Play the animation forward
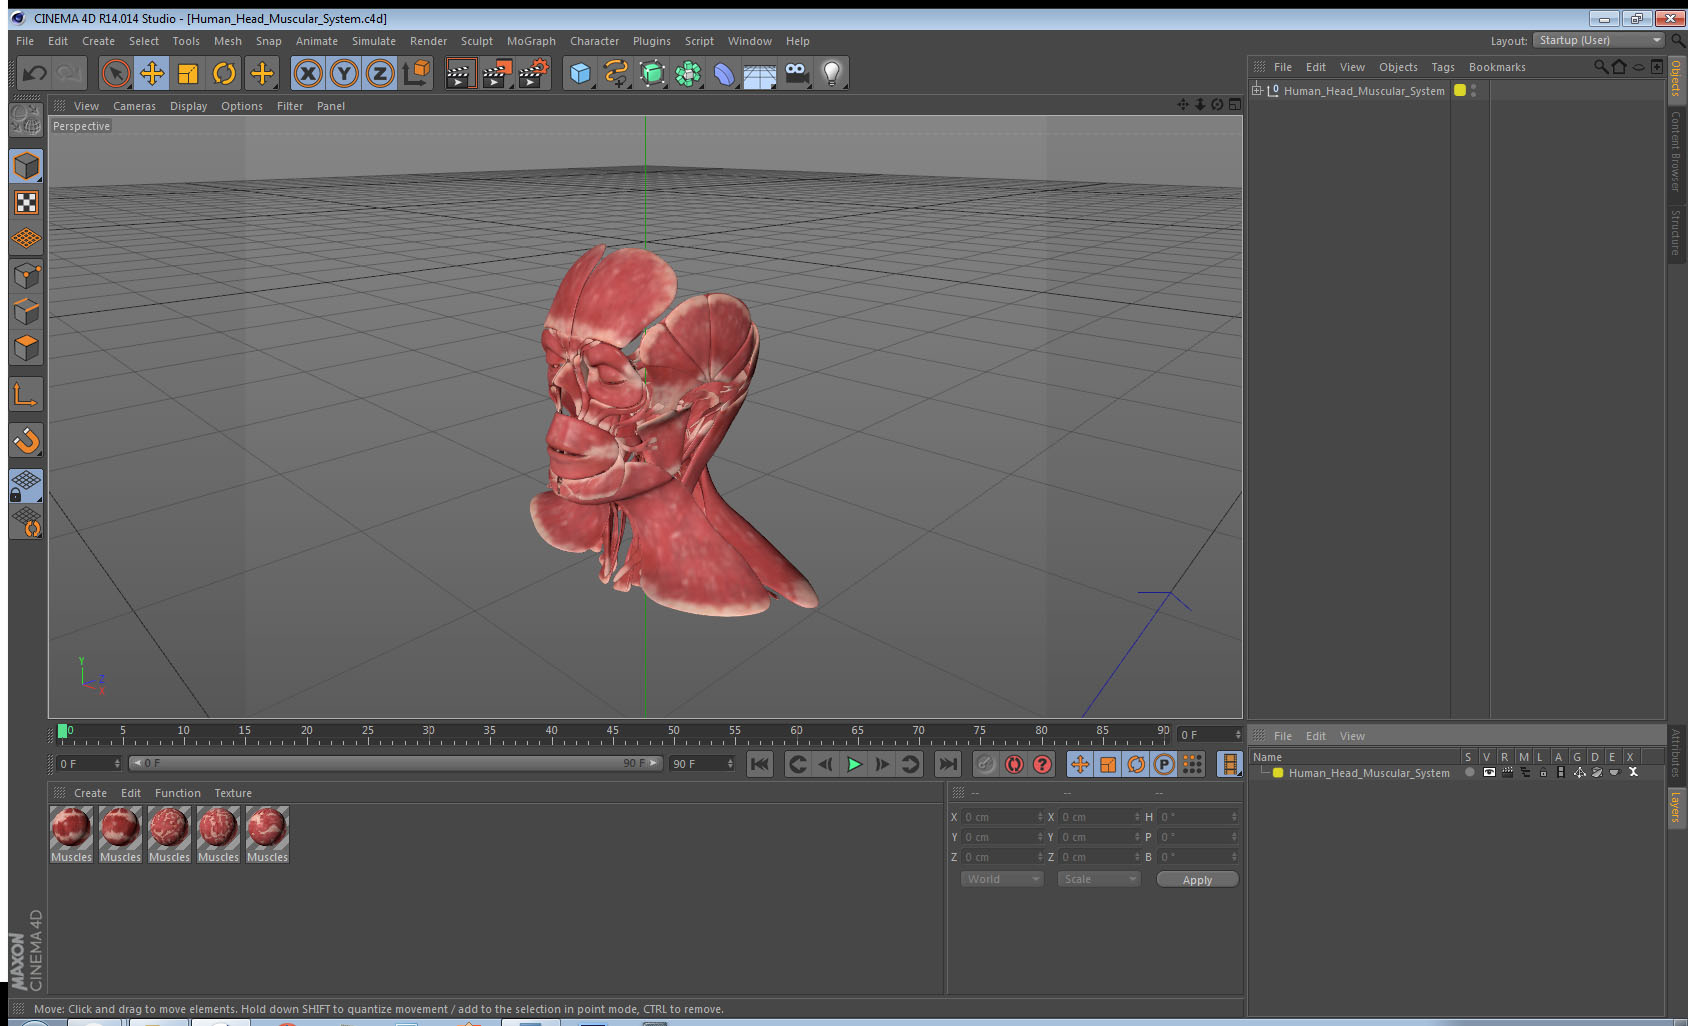Image resolution: width=1688 pixels, height=1026 pixels. (854, 764)
